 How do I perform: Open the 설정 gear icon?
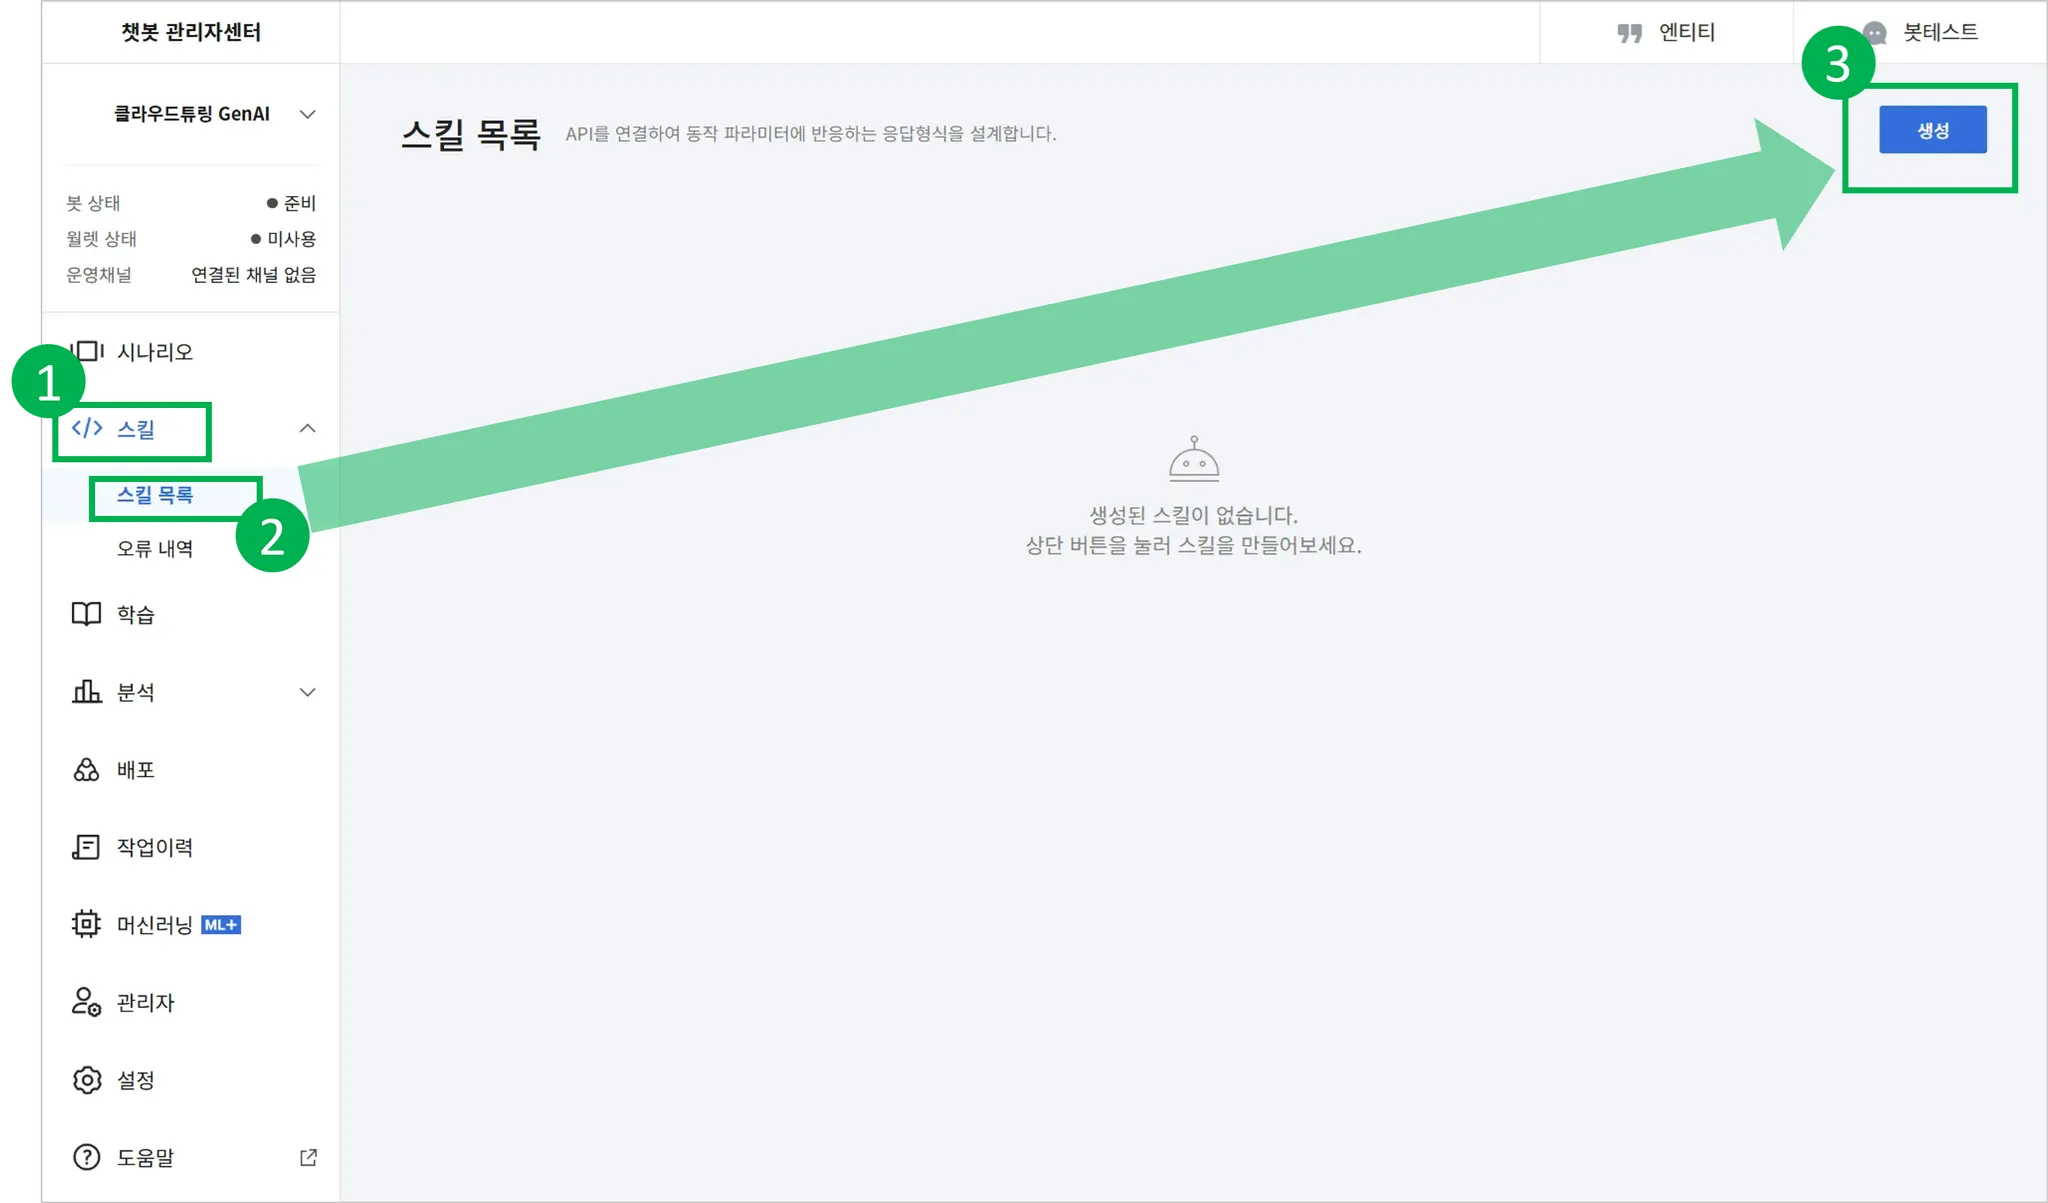[x=88, y=1079]
